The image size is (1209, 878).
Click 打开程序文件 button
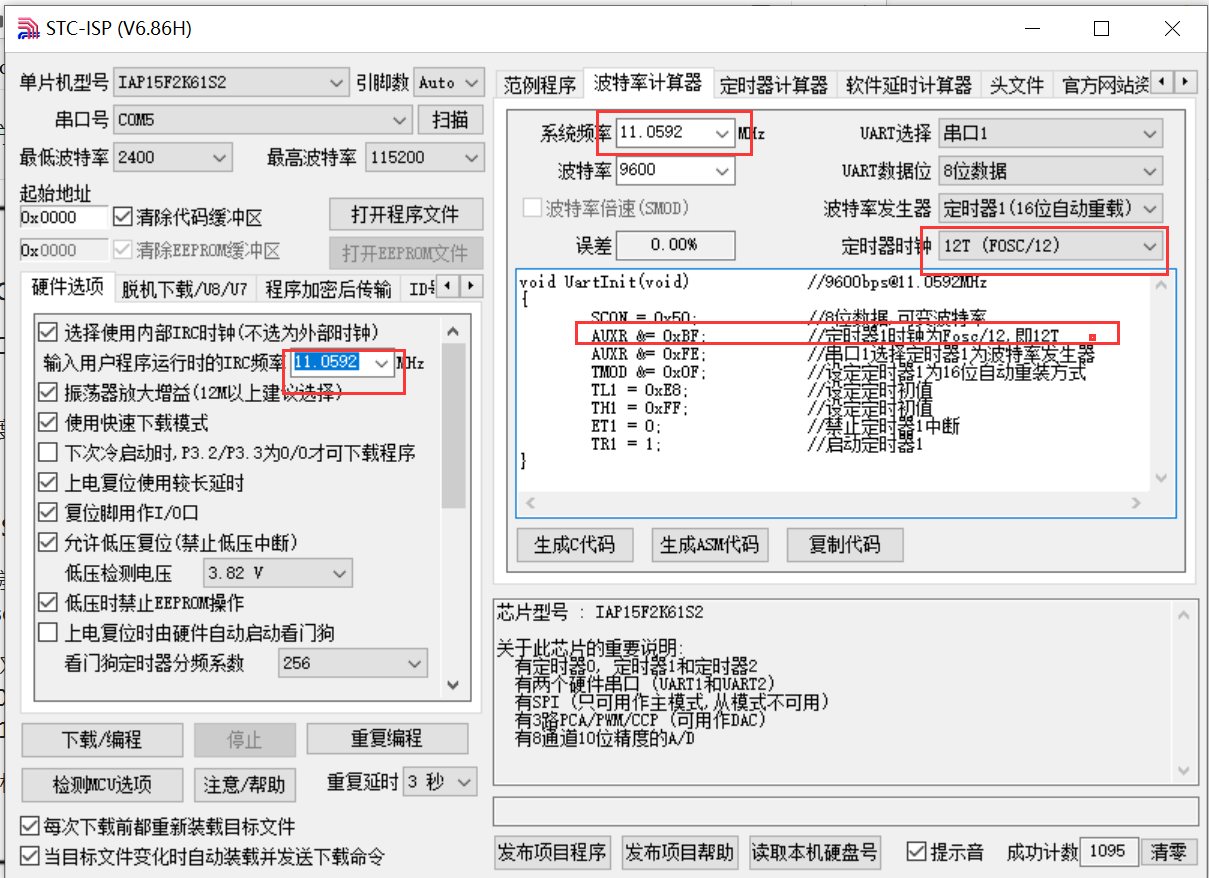click(405, 215)
